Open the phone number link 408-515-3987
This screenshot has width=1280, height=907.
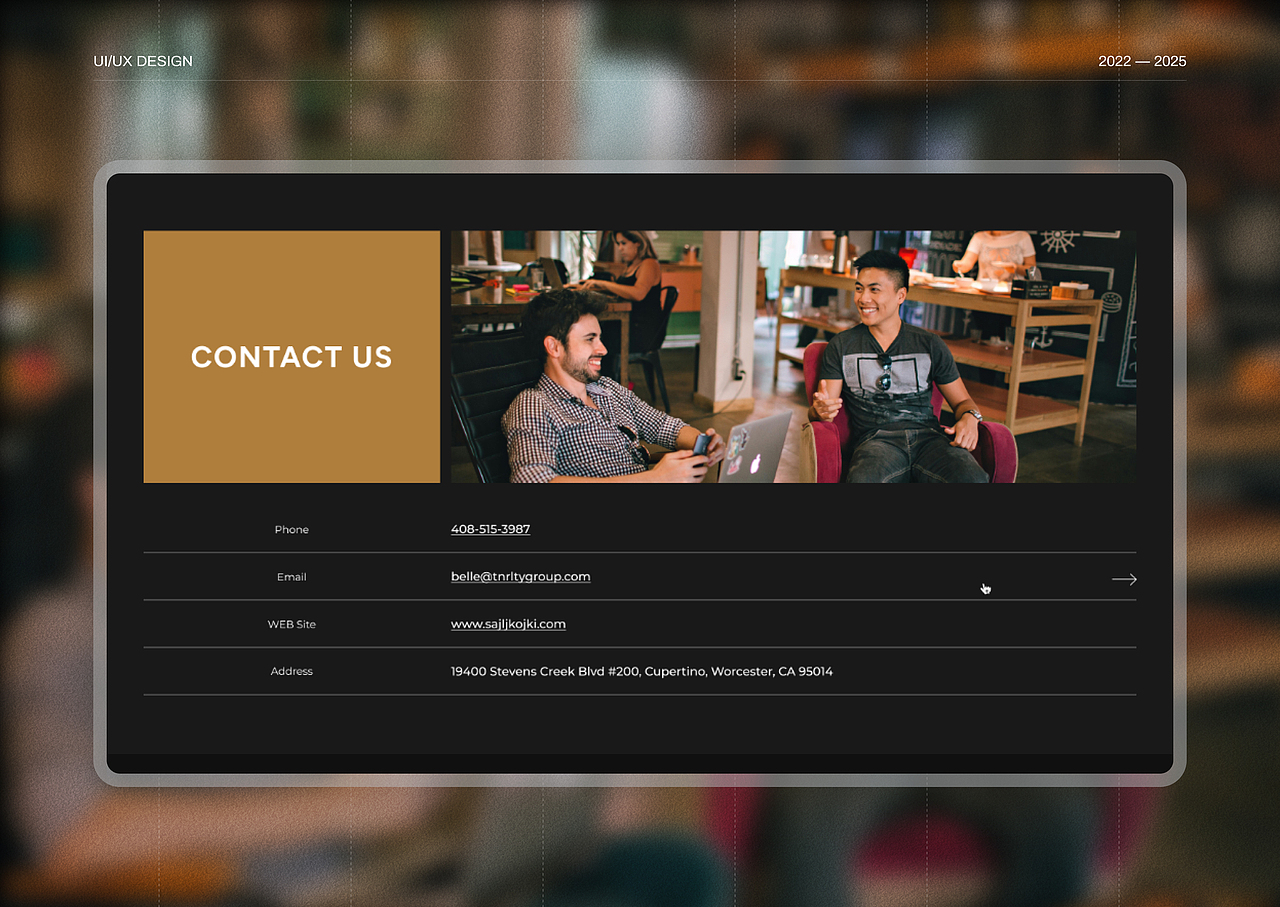coord(490,529)
